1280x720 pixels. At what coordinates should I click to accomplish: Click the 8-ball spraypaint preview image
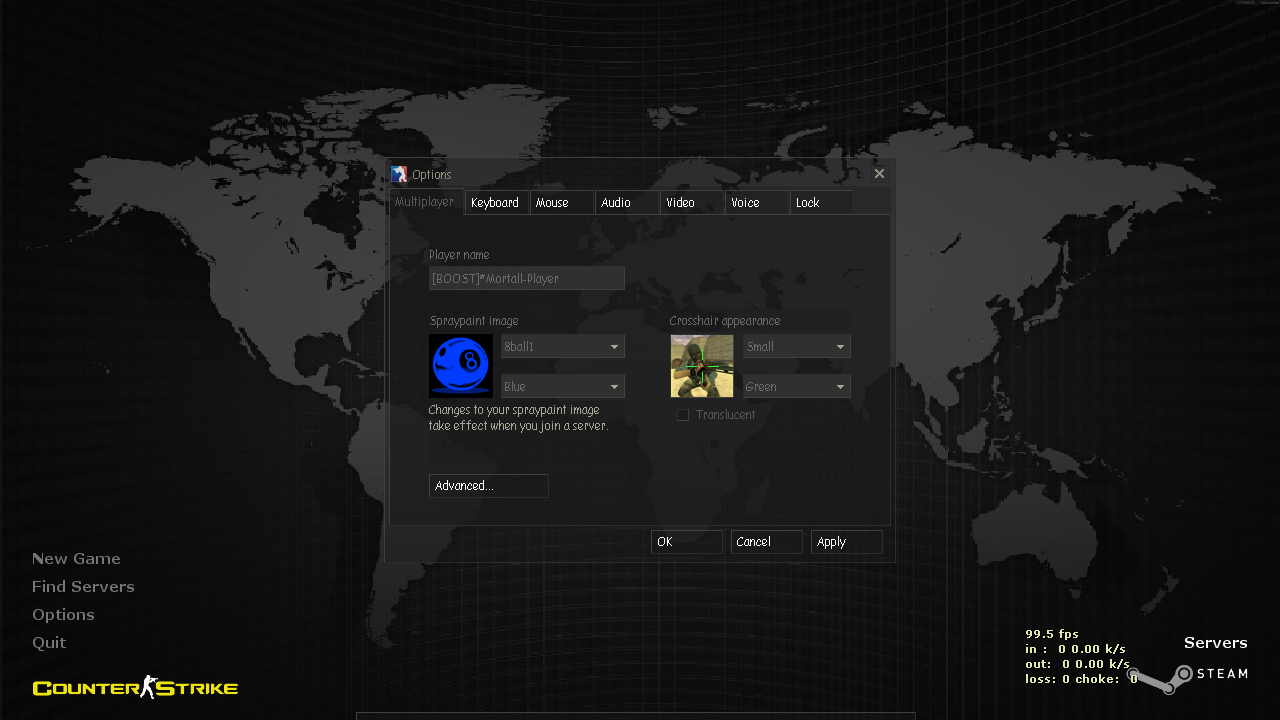460,365
